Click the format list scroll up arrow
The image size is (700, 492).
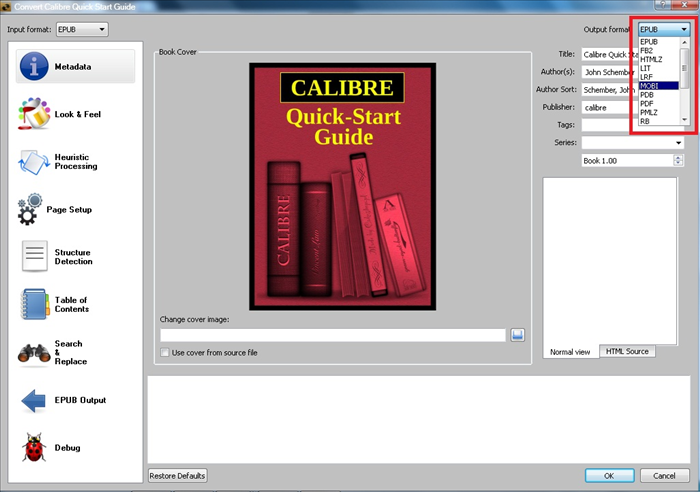pos(684,42)
